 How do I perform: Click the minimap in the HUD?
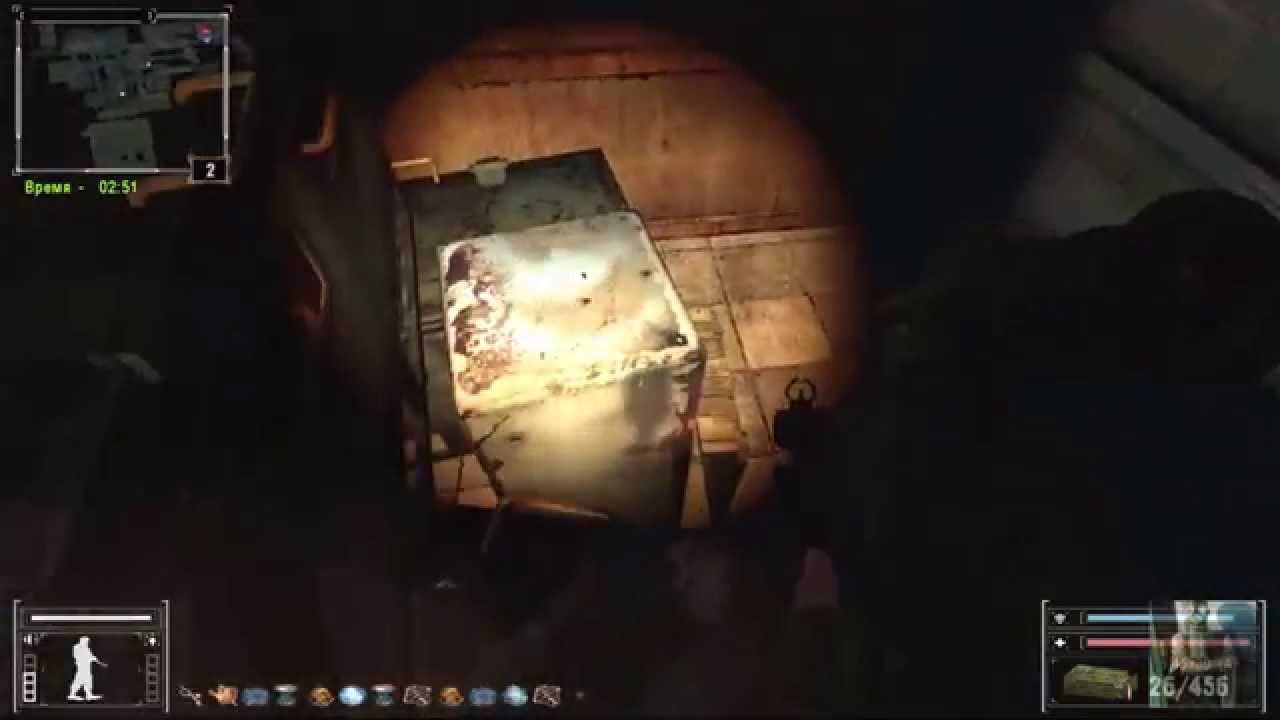coord(121,92)
